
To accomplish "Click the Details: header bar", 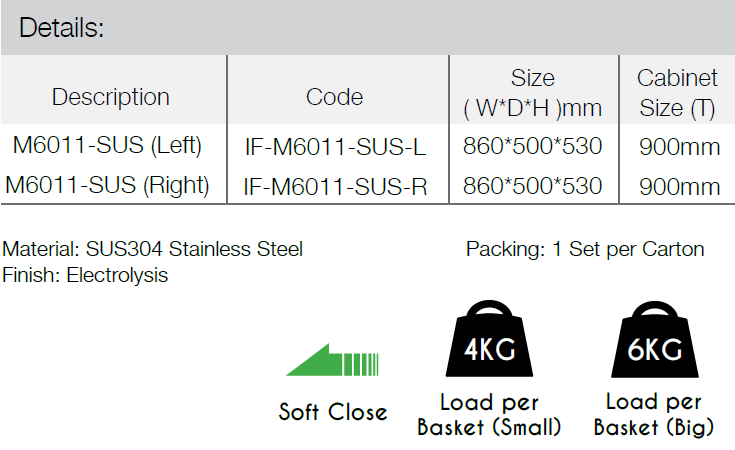I will click(x=368, y=28).
